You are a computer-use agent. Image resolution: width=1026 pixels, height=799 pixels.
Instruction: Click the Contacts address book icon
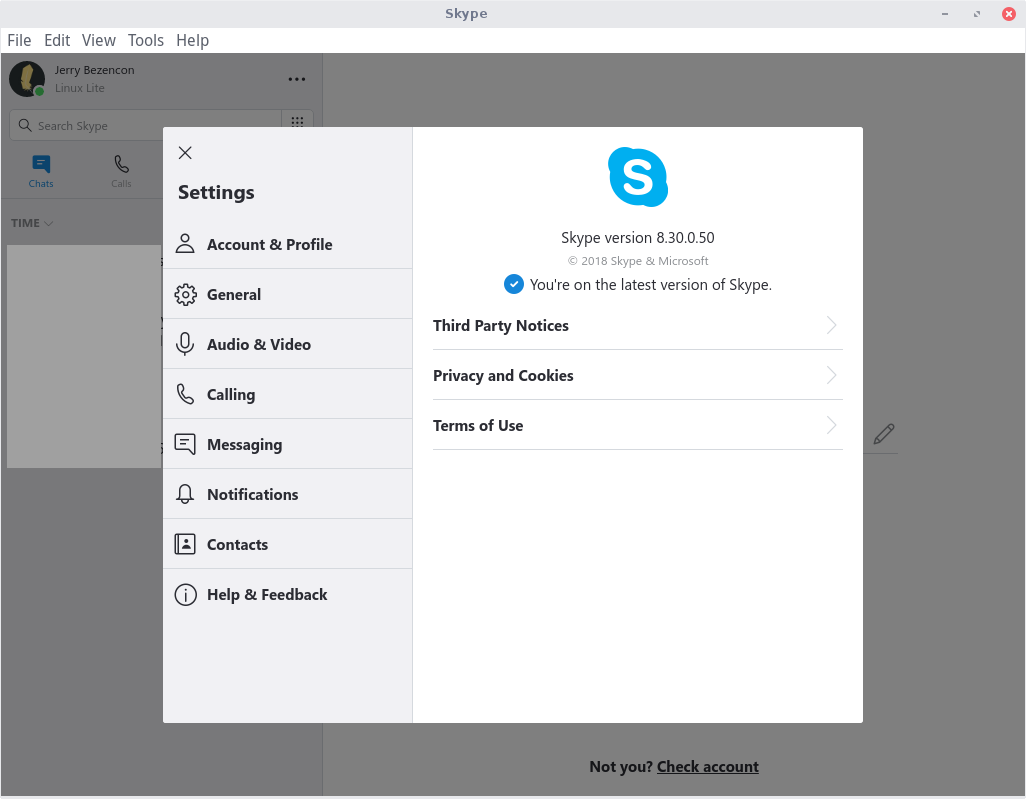tap(185, 544)
